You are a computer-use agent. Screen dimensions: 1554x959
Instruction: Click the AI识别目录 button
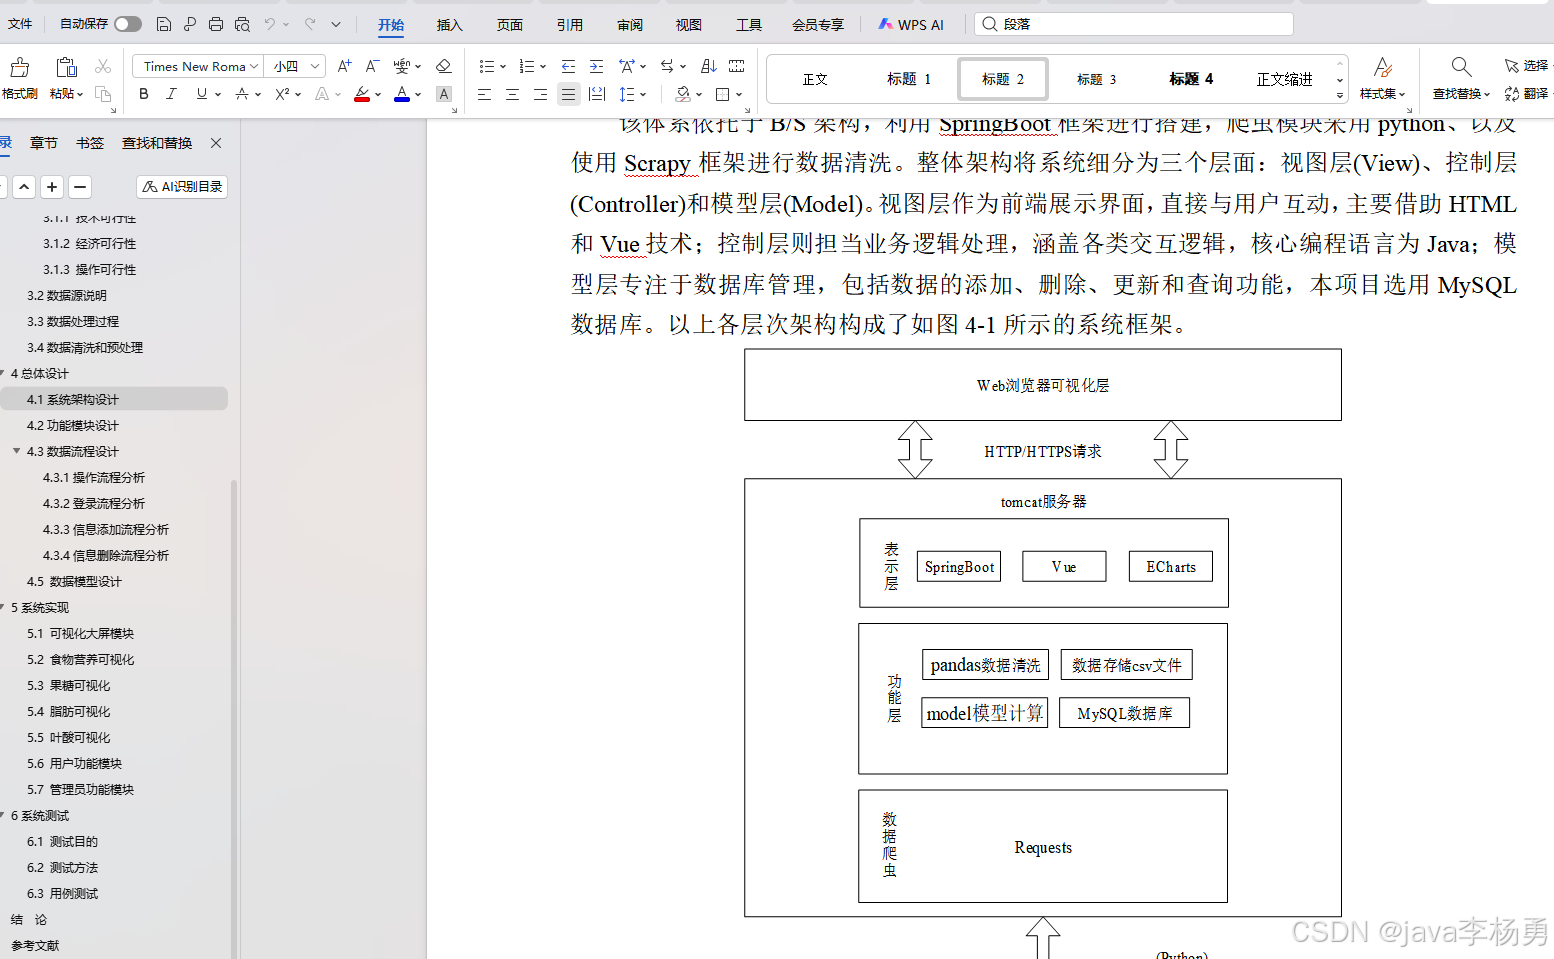pyautogui.click(x=182, y=187)
